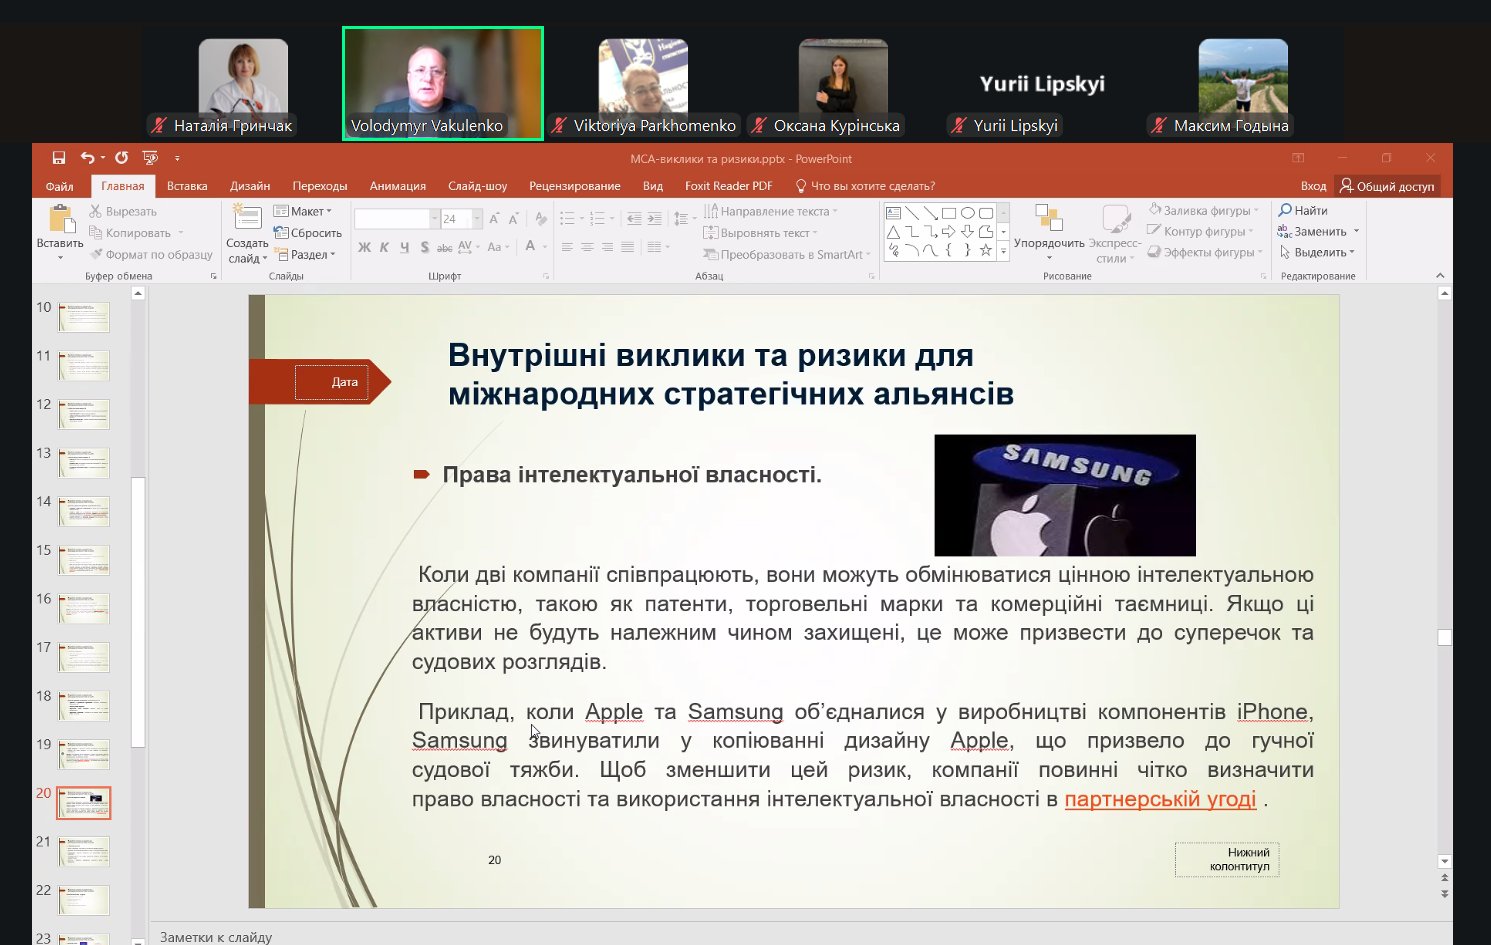Open the партнерській угоді hyperlink on slide
Viewport: 1491px width, 945px height.
pos(1160,799)
